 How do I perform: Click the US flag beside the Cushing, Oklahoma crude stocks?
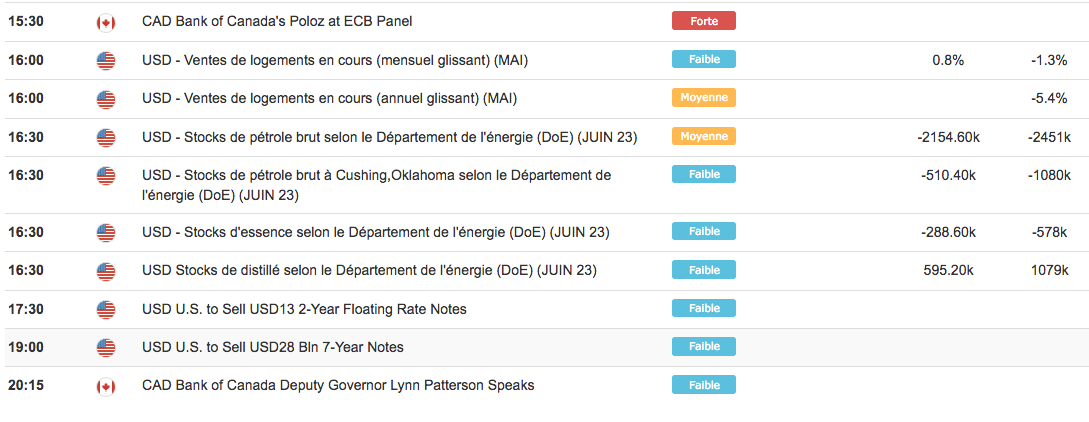tap(106, 175)
